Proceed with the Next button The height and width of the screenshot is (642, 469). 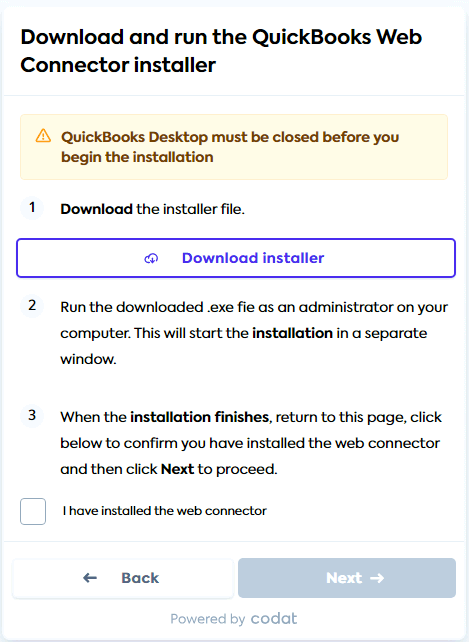coord(347,578)
